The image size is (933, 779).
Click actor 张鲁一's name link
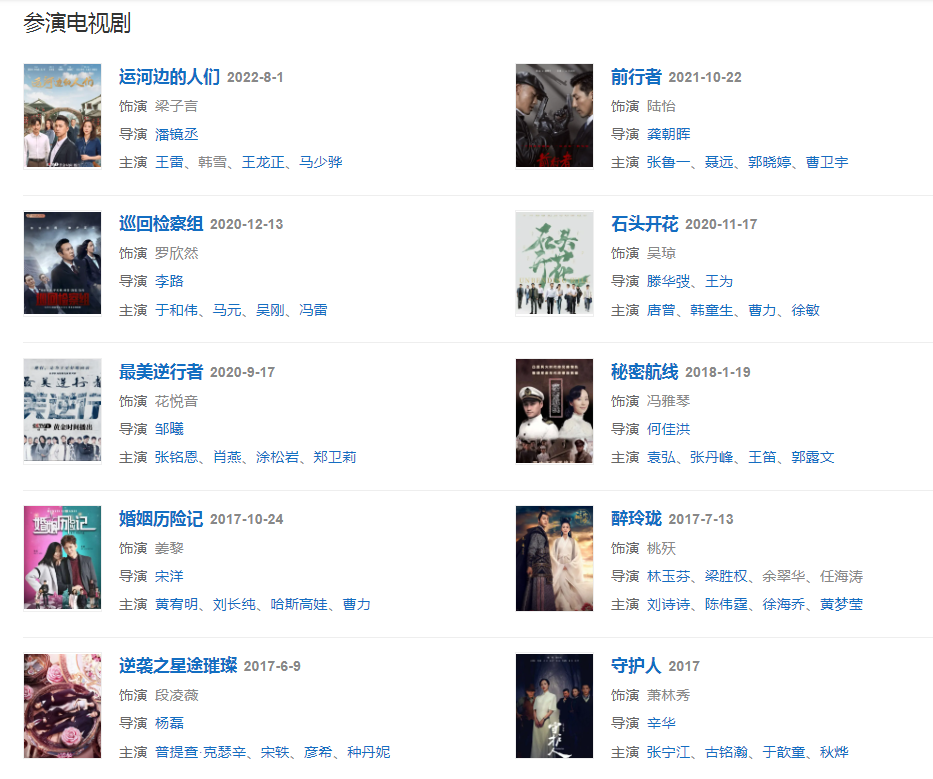click(x=668, y=162)
